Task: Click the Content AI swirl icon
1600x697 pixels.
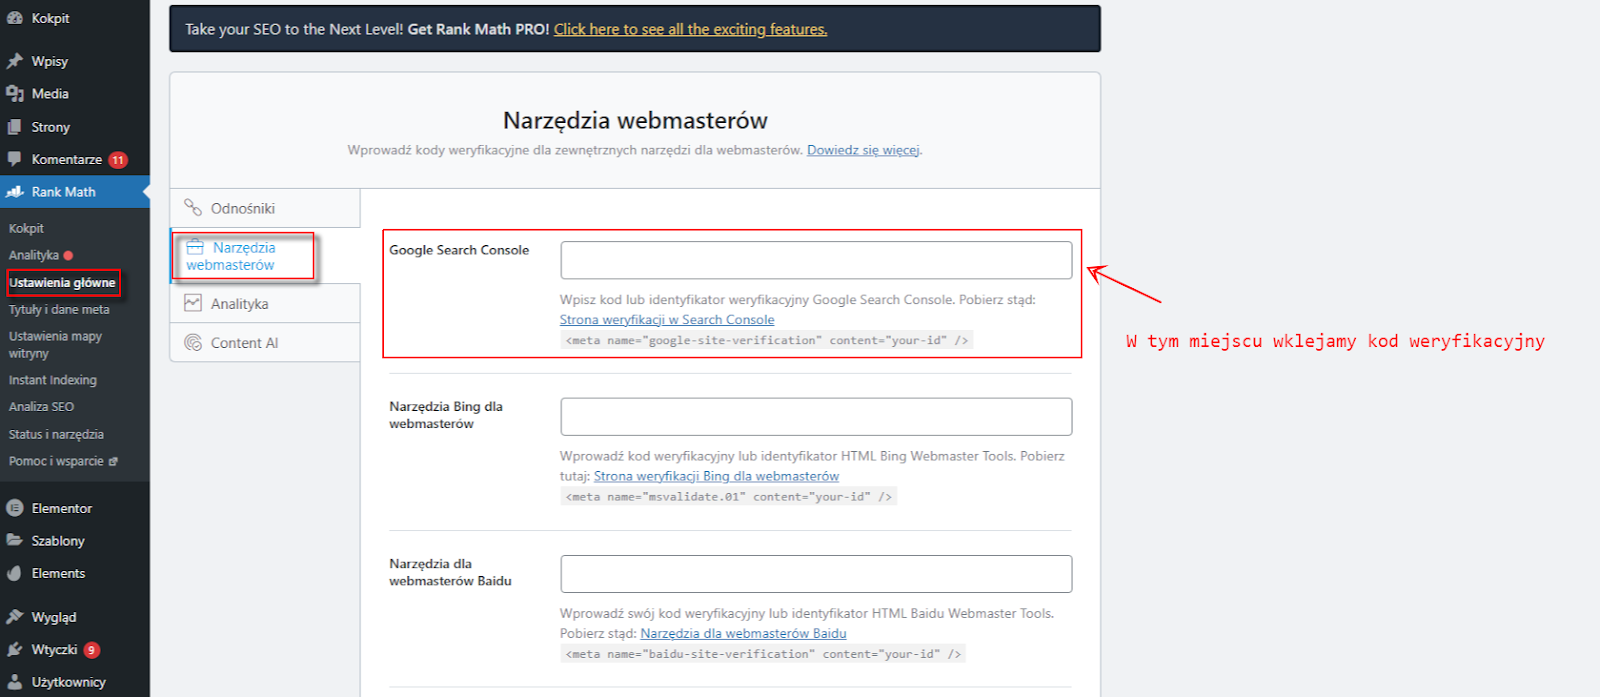Action: pos(193,342)
